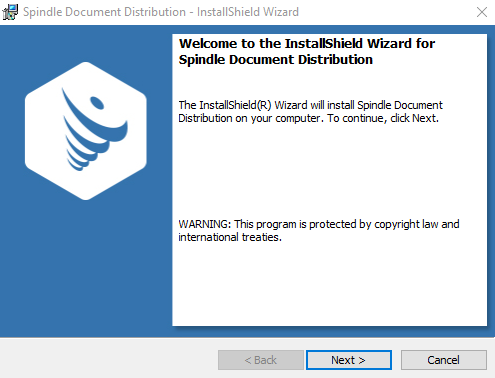Select the window title text in title bar
The height and width of the screenshot is (378, 495).
[x=161, y=12]
